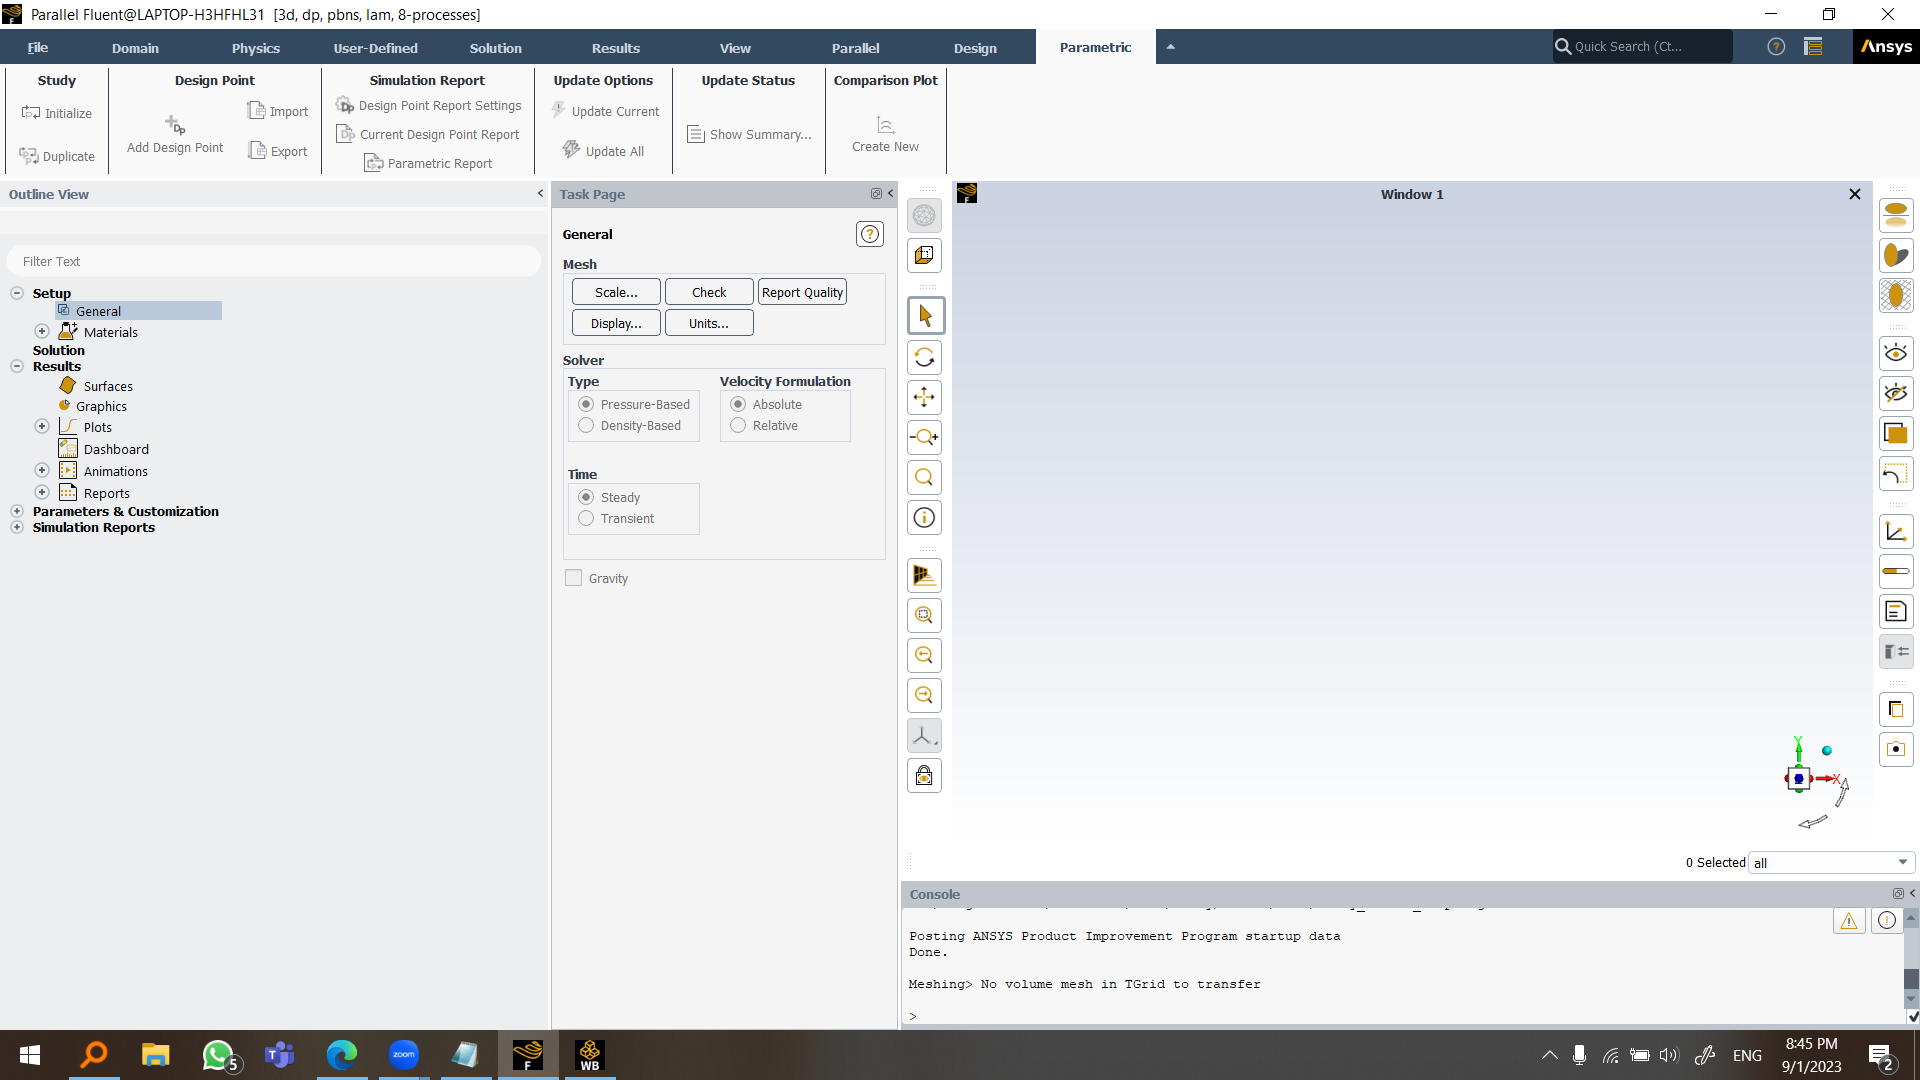Select the zoom to area tool
This screenshot has height=1080, width=1920.
tap(924, 477)
